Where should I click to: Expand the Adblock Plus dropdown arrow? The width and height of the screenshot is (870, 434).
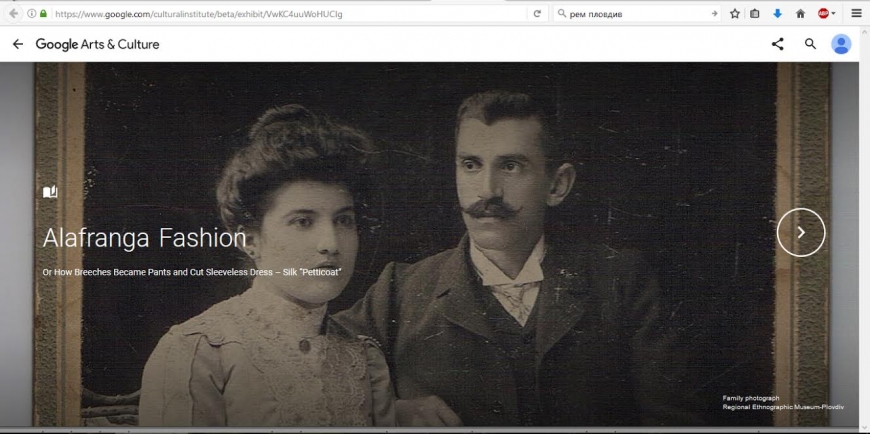pos(834,13)
